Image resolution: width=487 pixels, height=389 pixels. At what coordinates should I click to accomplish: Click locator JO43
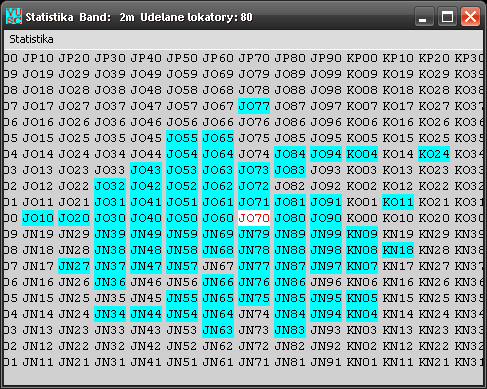coord(146,170)
